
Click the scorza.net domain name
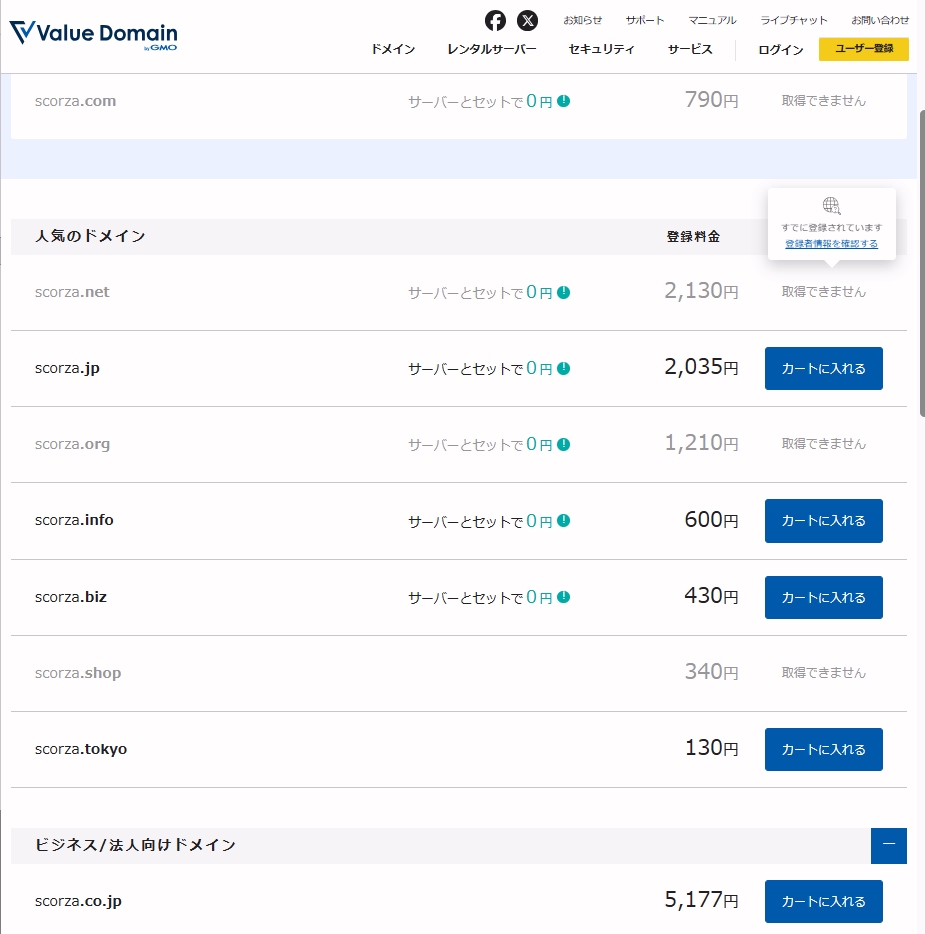pyautogui.click(x=72, y=292)
